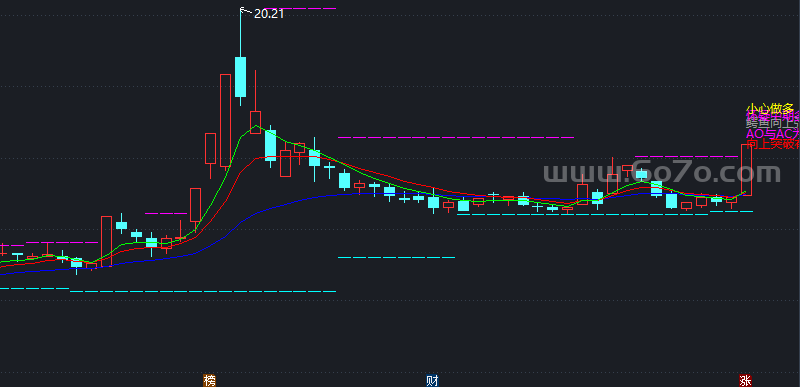Select the 20.21 peak price label

[269, 14]
